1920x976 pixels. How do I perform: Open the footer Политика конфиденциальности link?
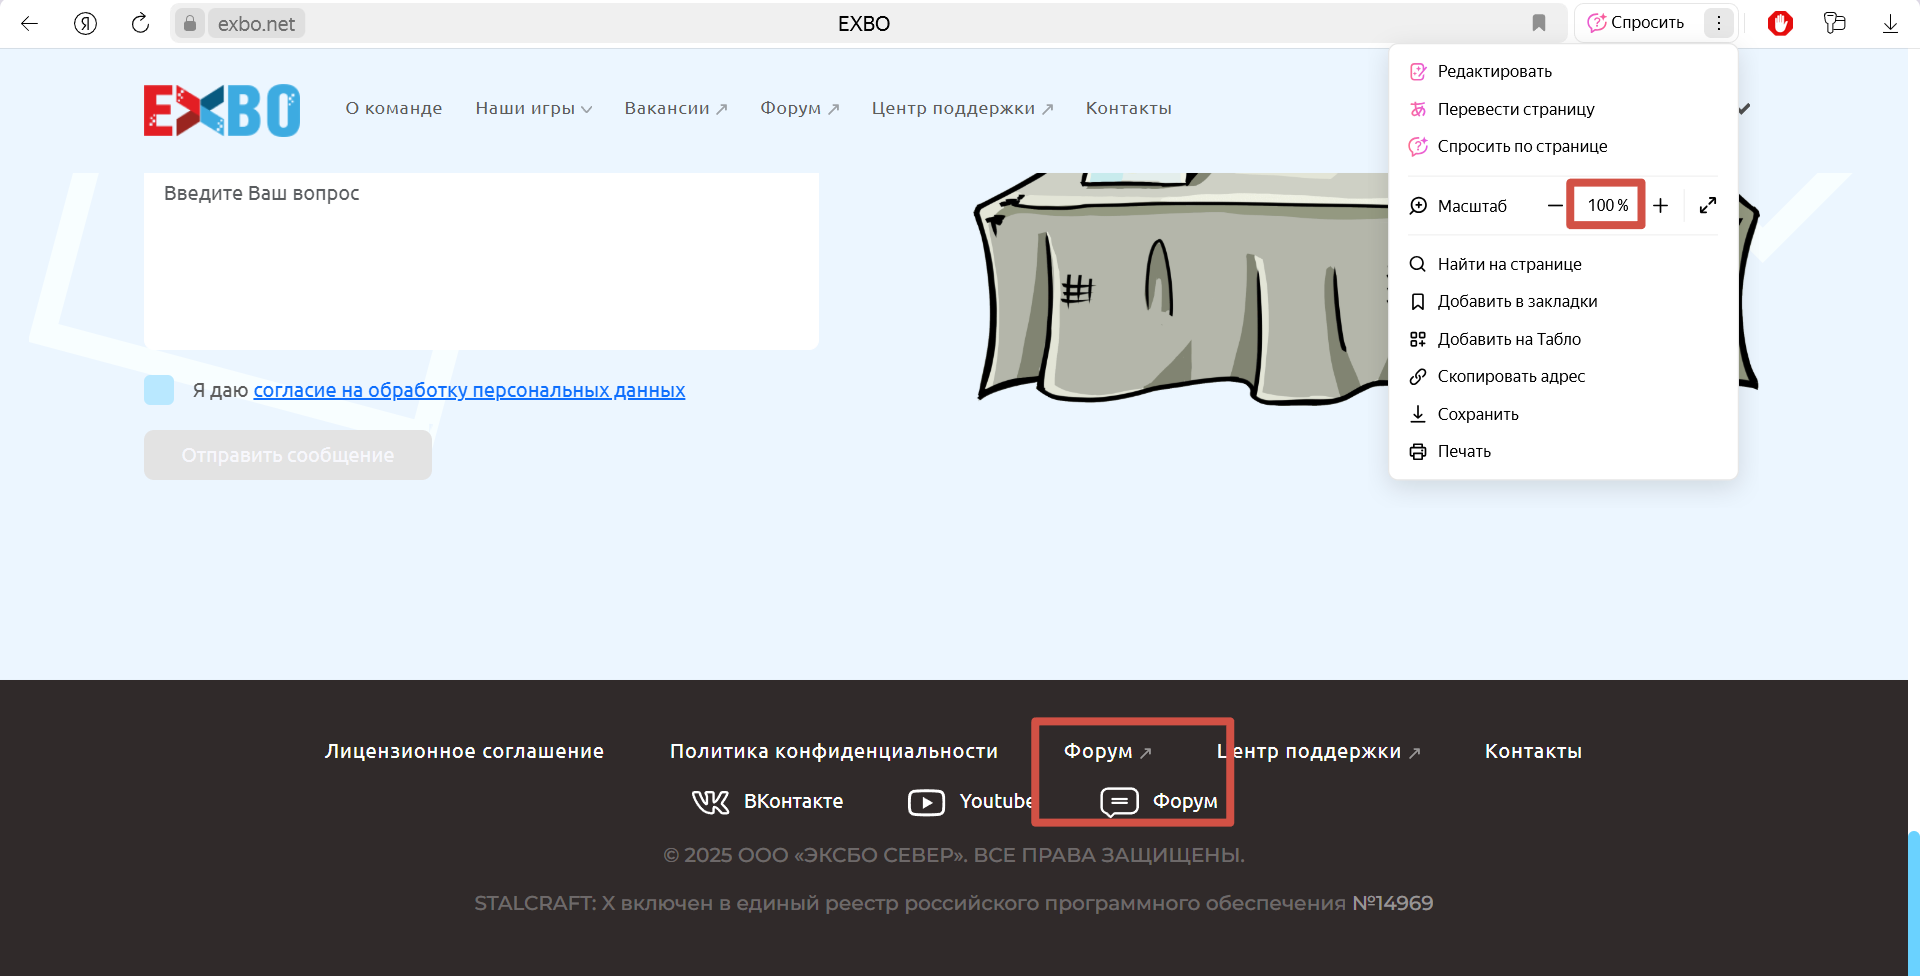[834, 751]
